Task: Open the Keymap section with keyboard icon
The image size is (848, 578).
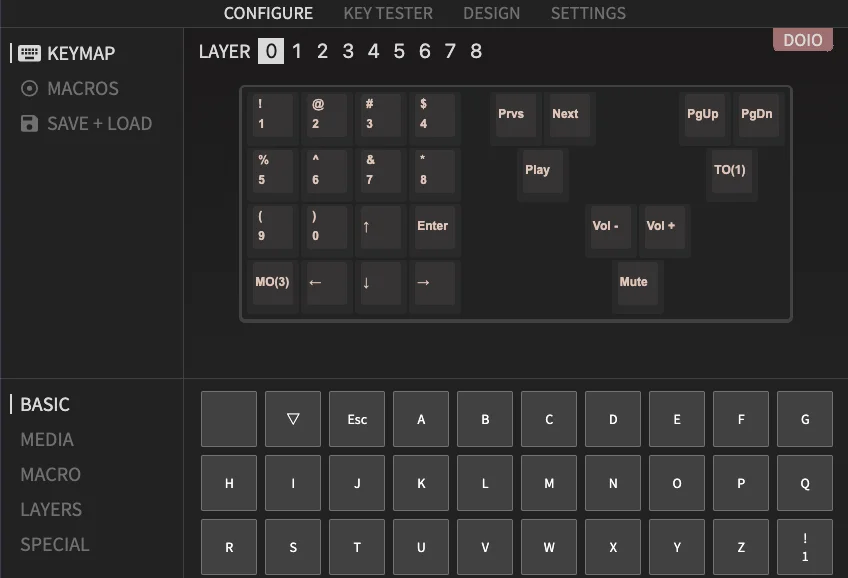Action: point(67,53)
